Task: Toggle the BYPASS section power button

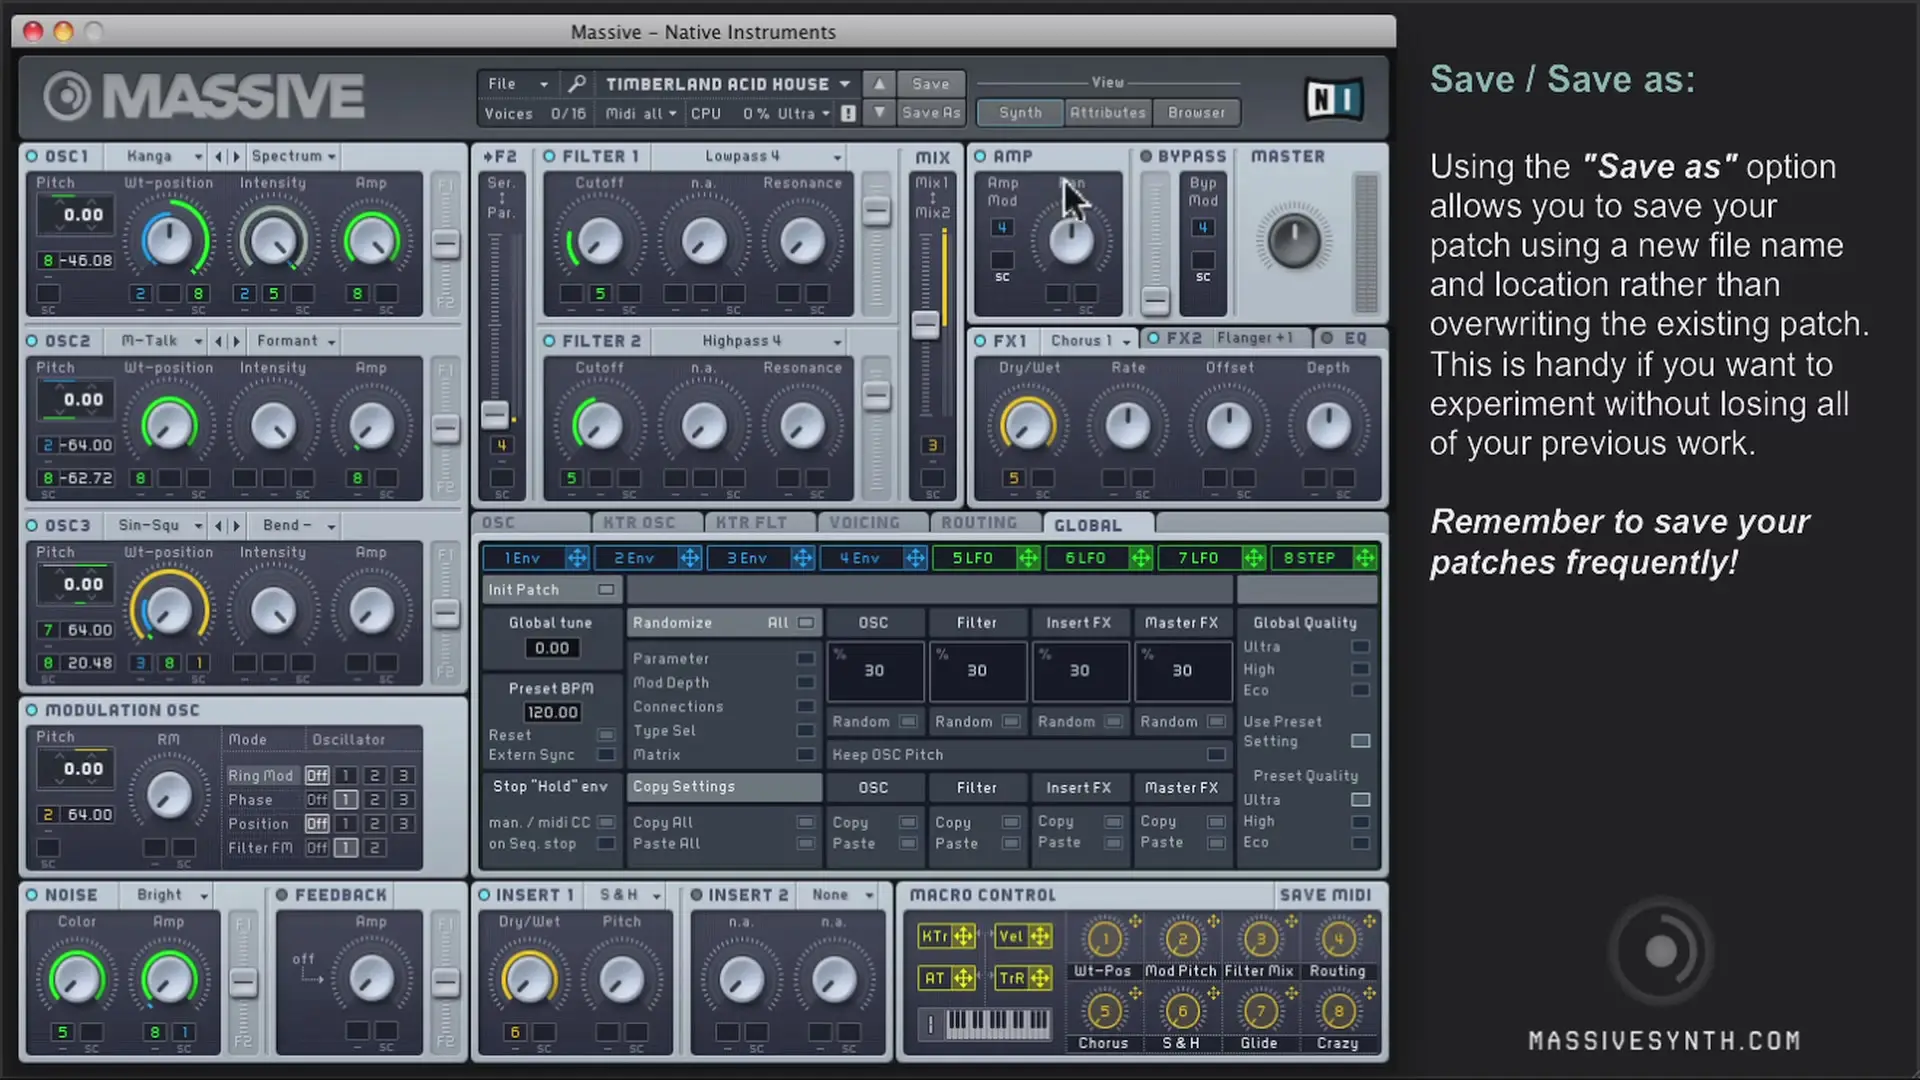Action: tap(1146, 157)
